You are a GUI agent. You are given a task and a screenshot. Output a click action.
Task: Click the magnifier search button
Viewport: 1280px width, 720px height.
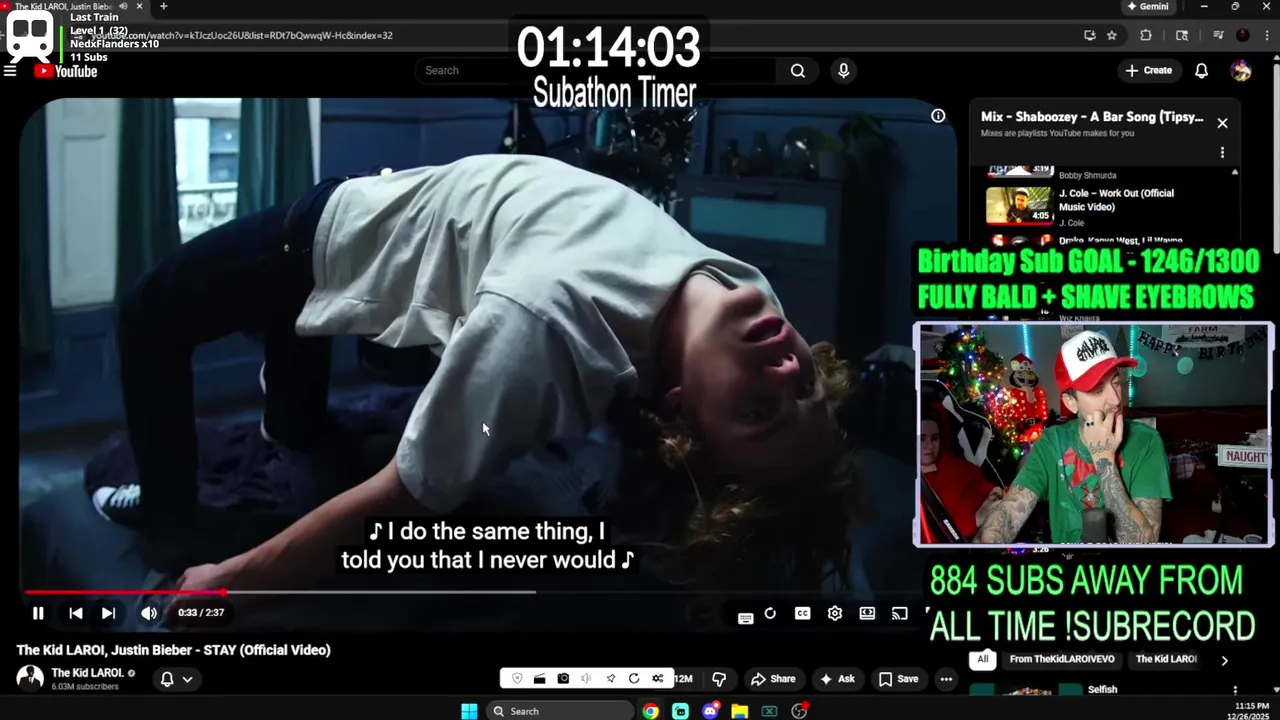pos(797,70)
